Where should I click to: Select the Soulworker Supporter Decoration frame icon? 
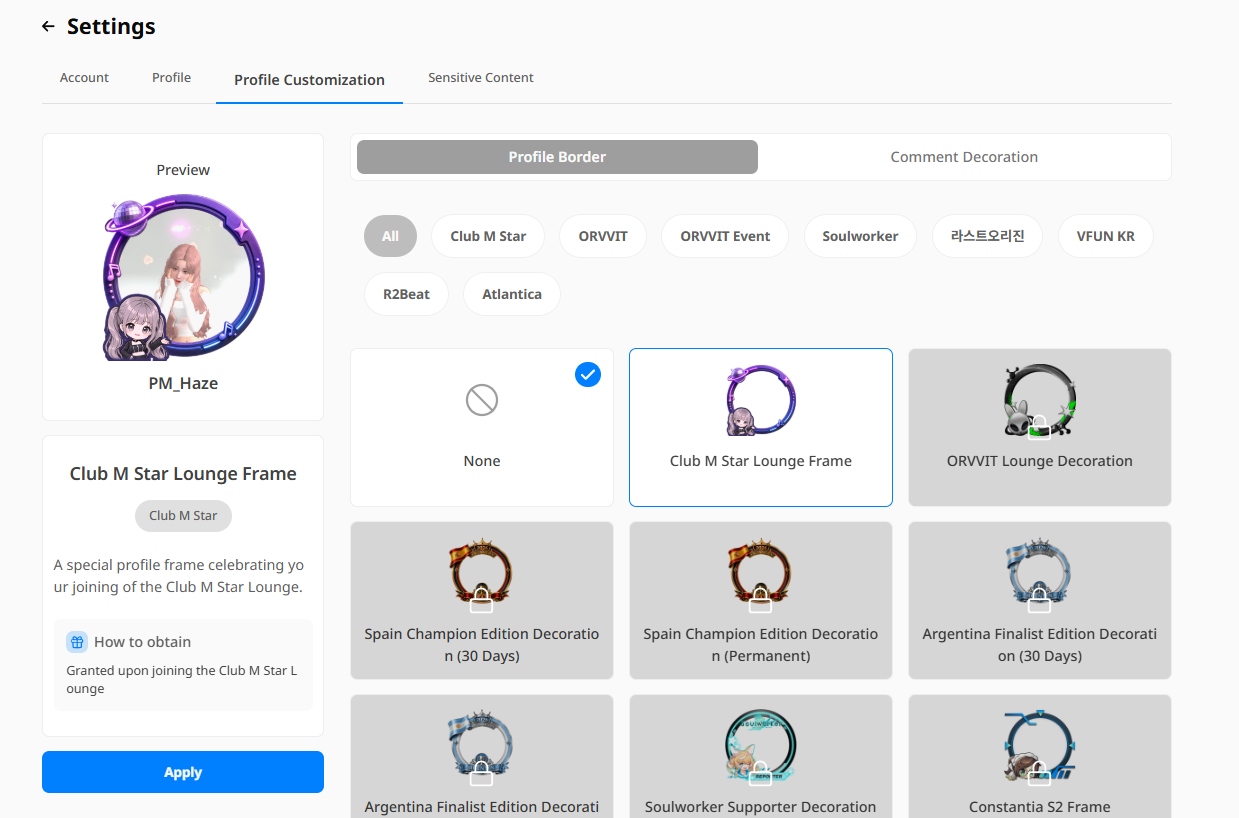click(x=761, y=747)
